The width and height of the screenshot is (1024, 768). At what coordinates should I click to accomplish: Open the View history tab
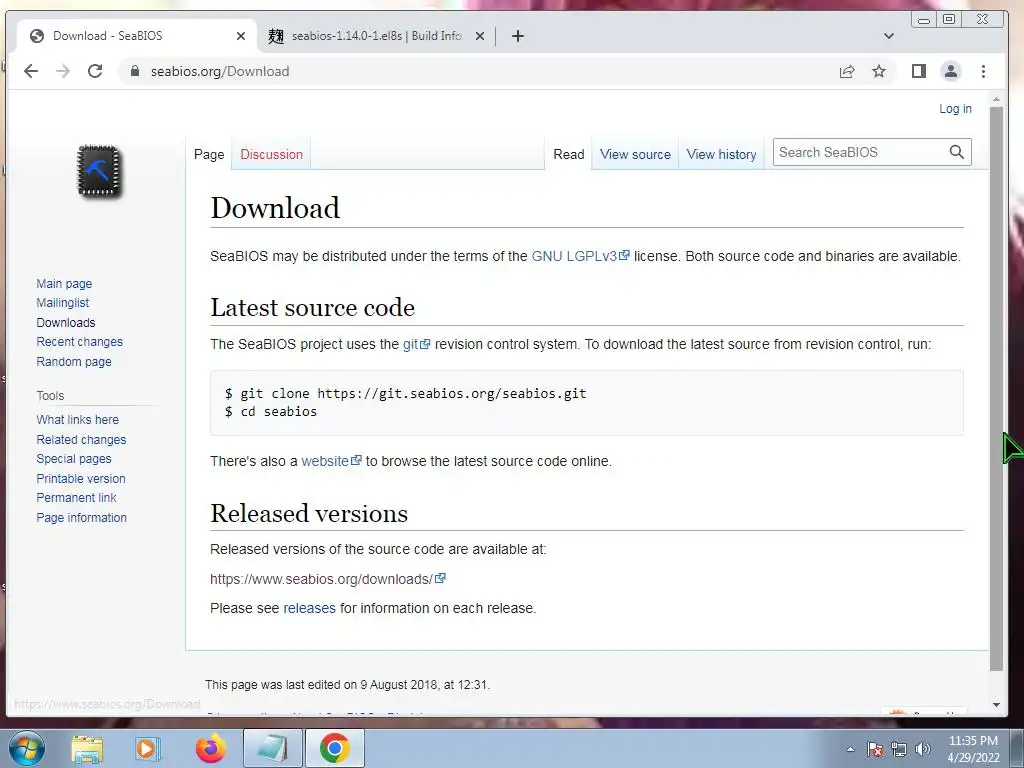[722, 155]
